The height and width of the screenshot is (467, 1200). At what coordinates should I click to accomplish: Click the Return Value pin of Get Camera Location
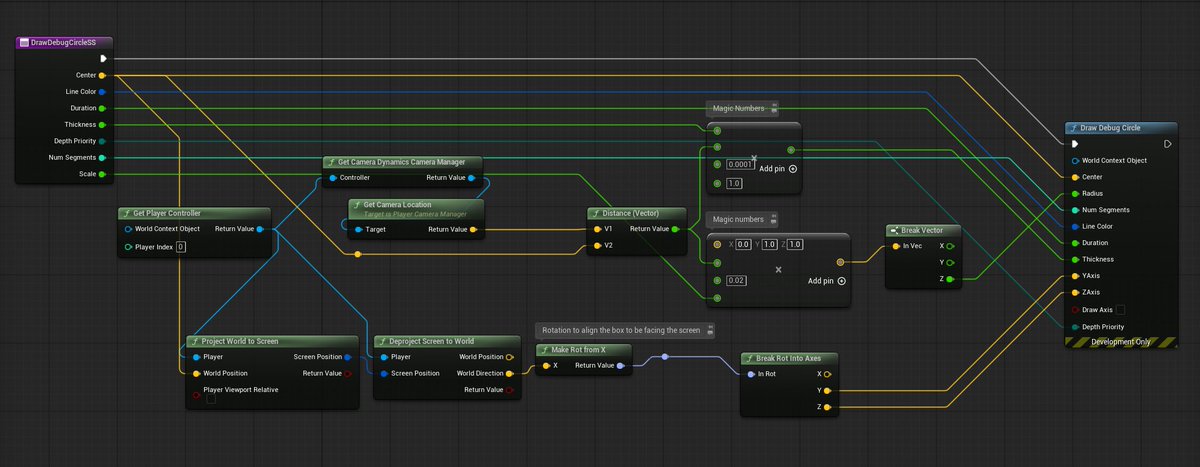pos(473,230)
